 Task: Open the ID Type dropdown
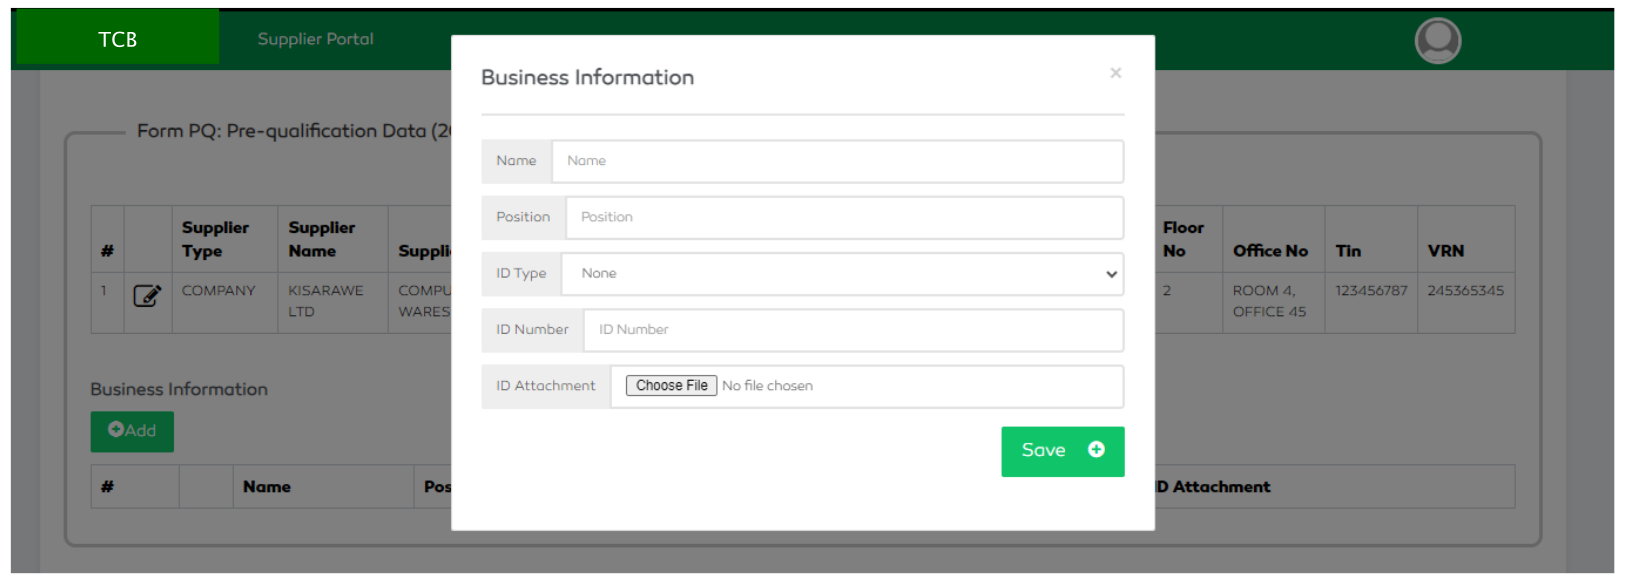coord(840,274)
